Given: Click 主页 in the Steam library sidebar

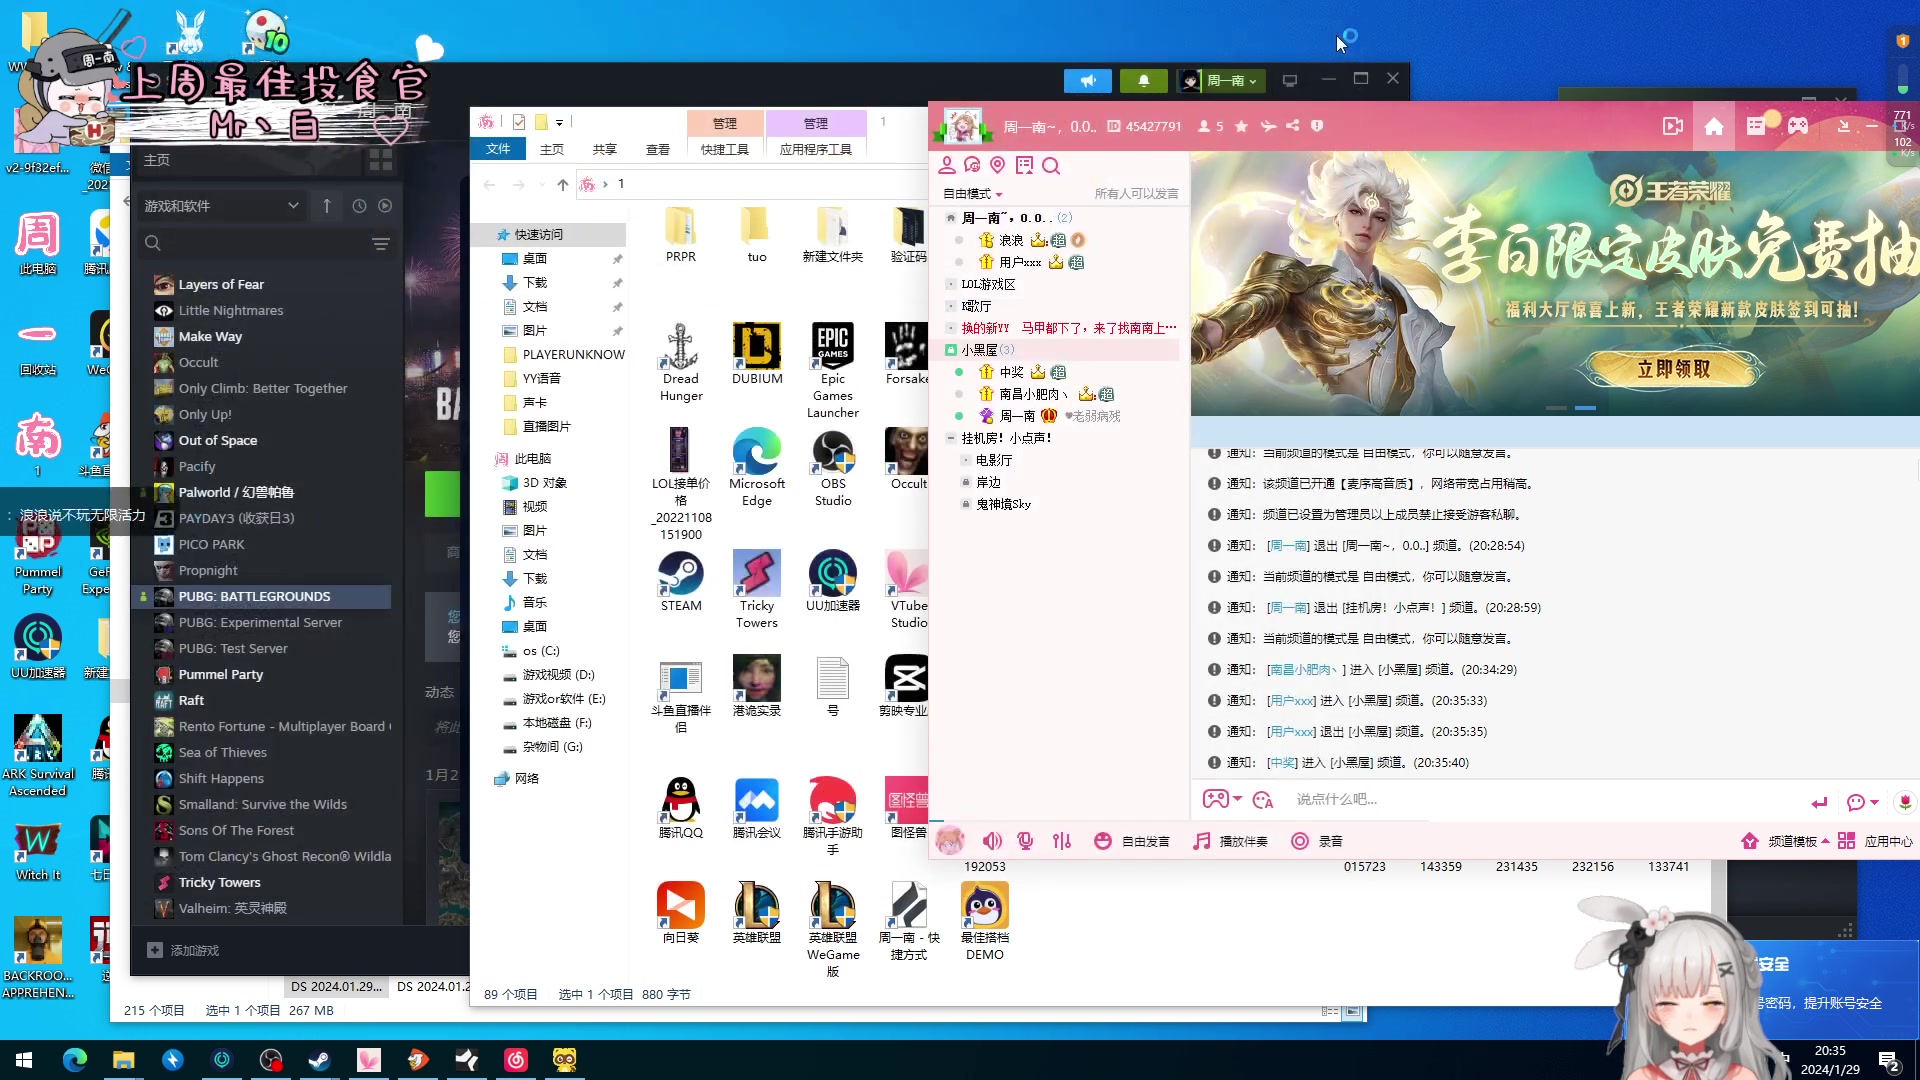Looking at the screenshot, I should (x=157, y=160).
